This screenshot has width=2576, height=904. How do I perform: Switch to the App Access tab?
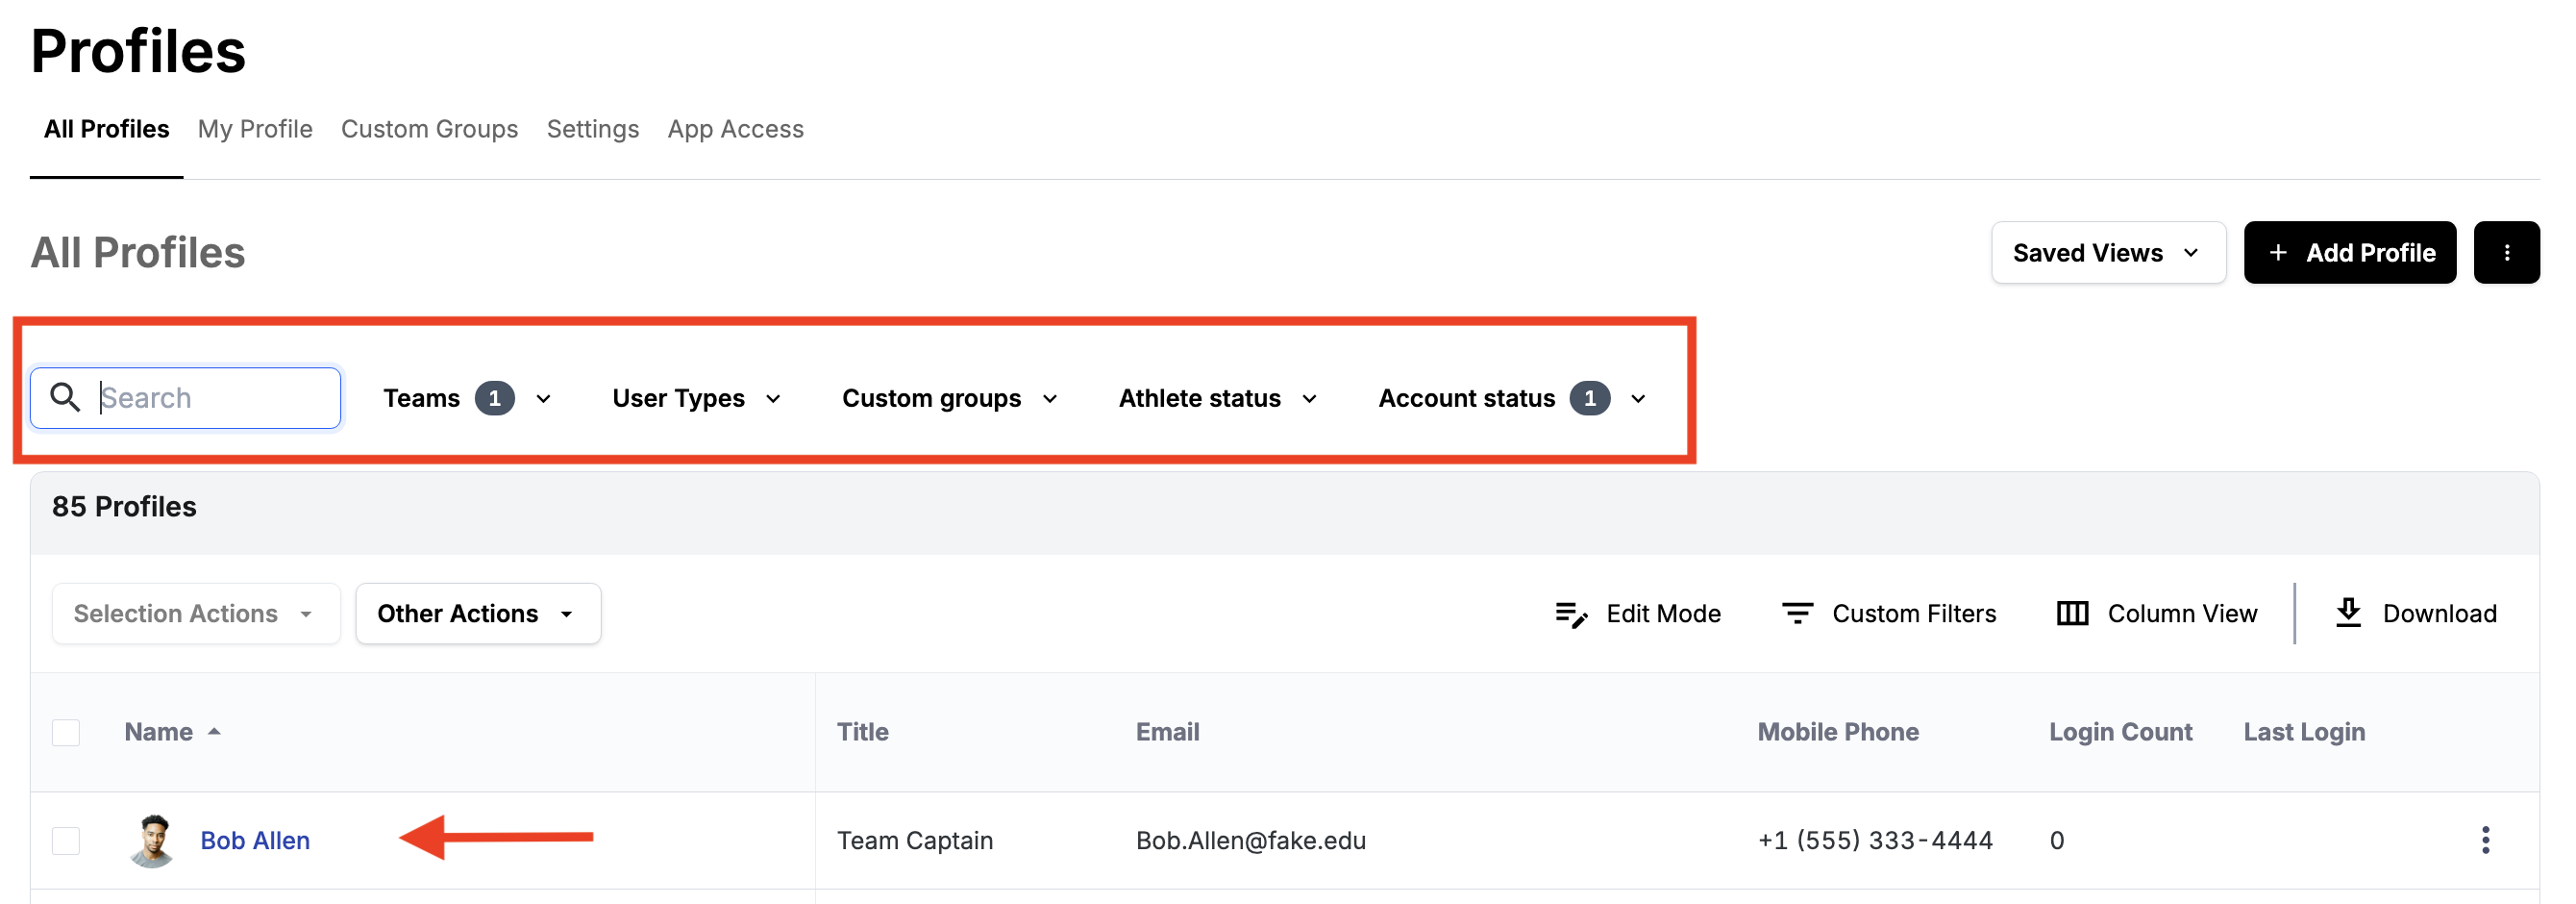click(x=736, y=128)
